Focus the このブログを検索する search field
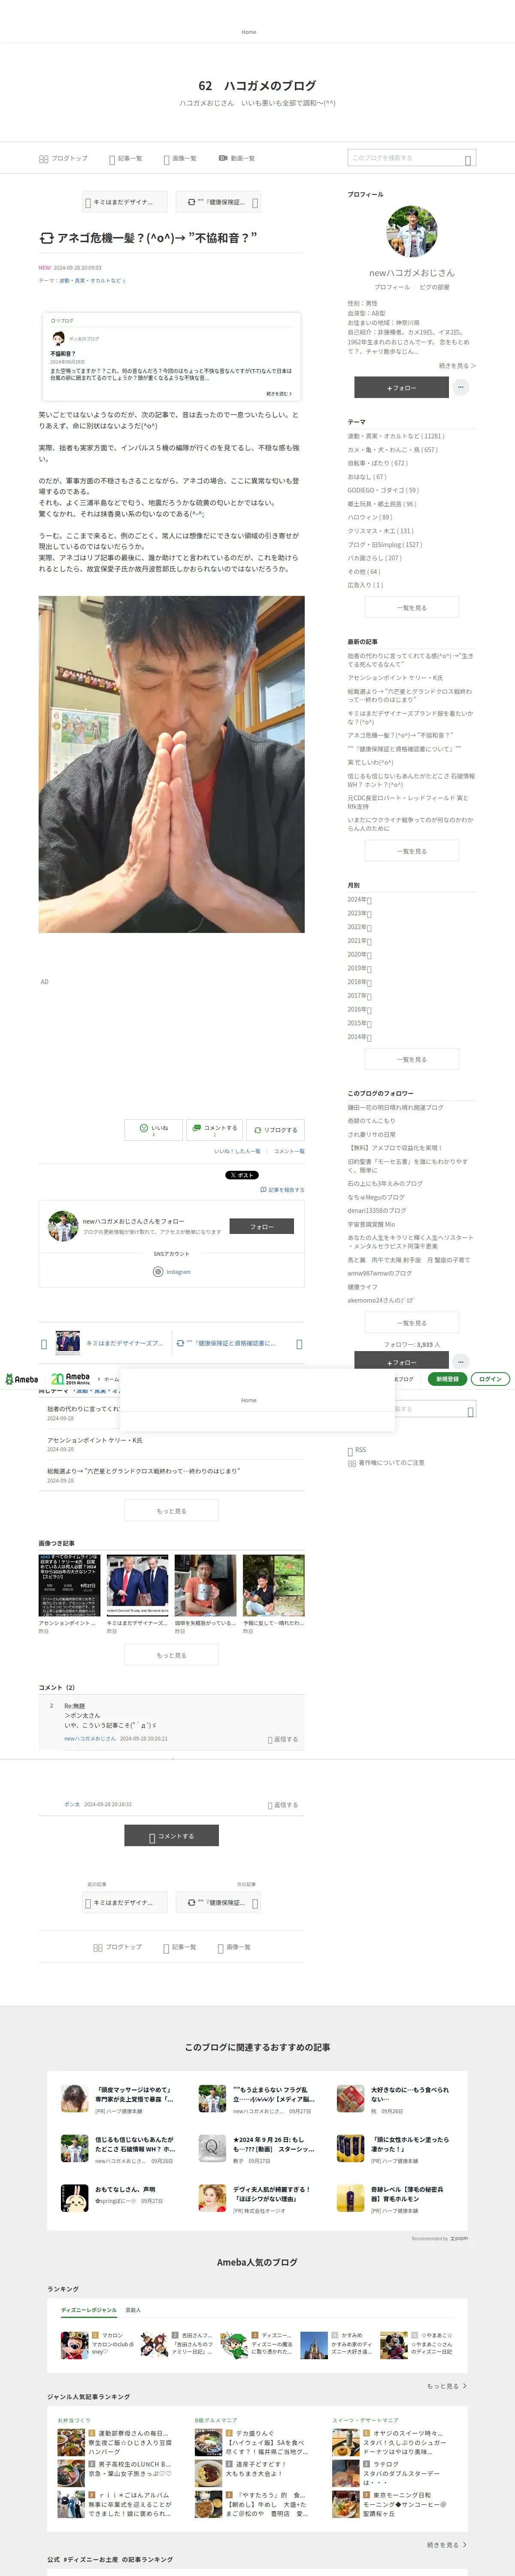Image resolution: width=515 pixels, height=2576 pixels. (x=412, y=158)
